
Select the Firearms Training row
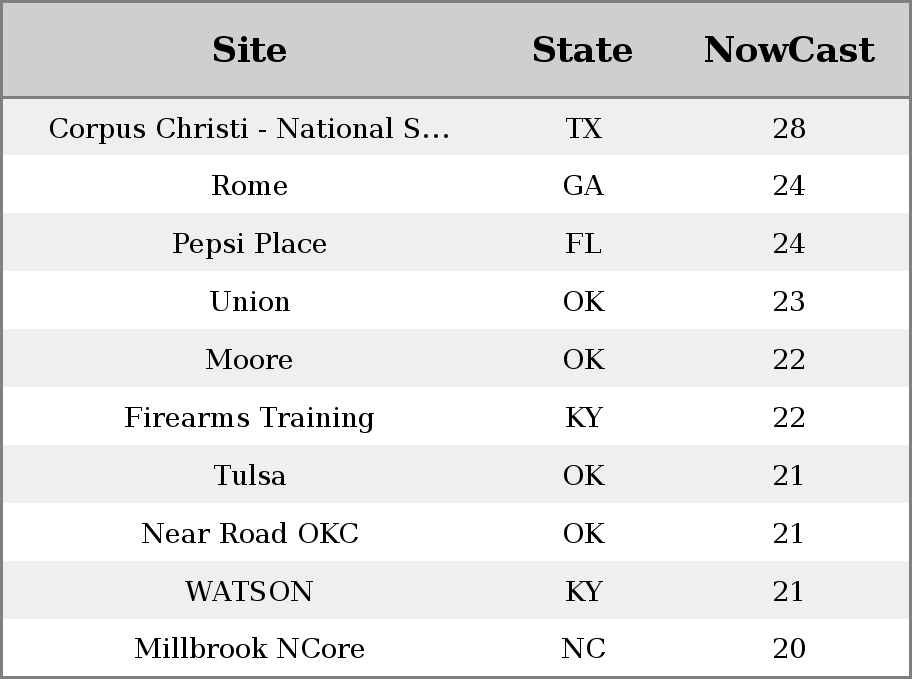[x=456, y=416]
